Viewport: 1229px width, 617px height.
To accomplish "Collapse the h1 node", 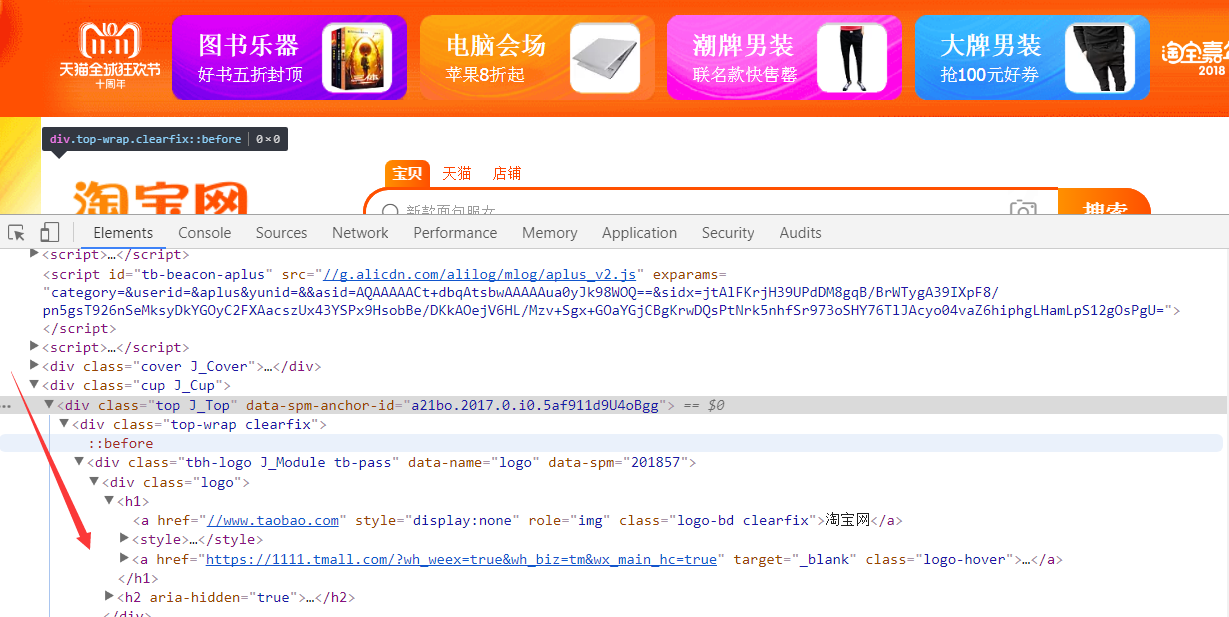I will [x=110, y=501].
